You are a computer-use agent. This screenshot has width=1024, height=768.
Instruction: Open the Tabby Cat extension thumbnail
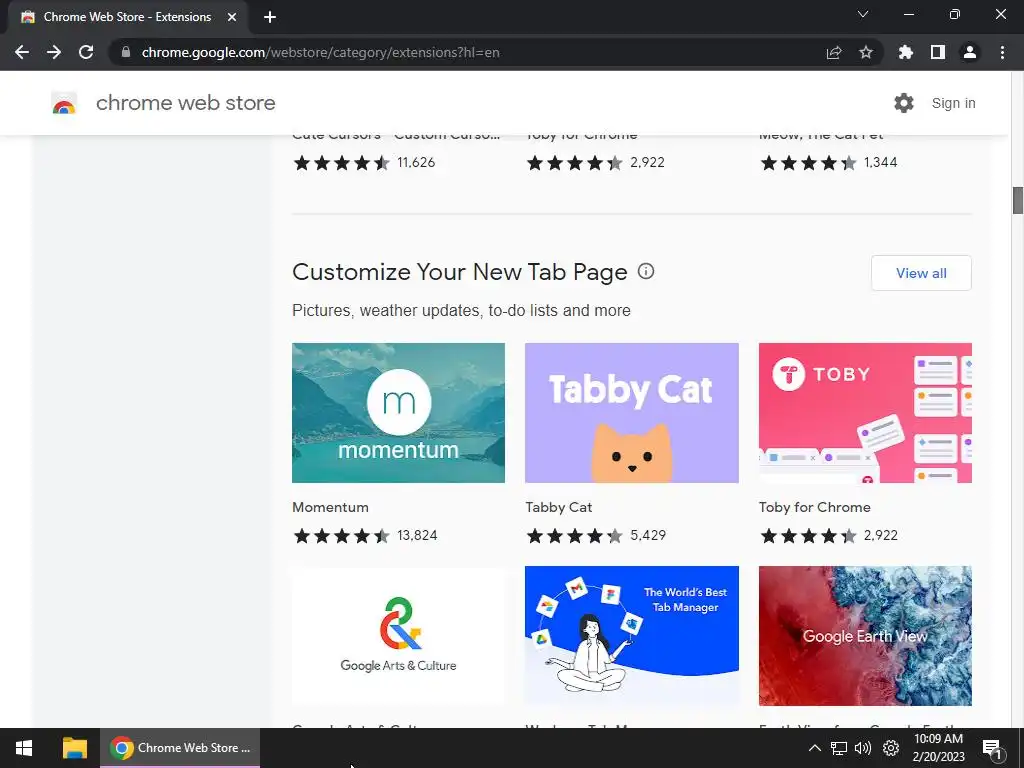coord(632,413)
